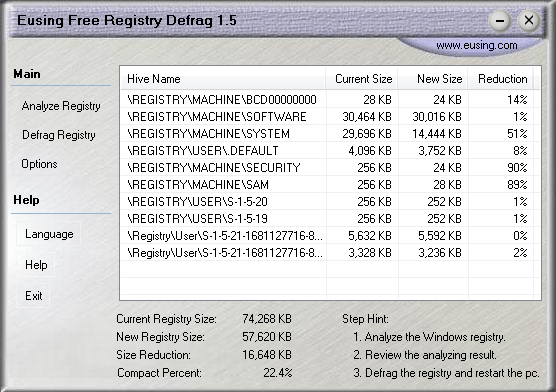Select the \REGISTRY\USER\S-1-5-19 row
556x392 pixels.
327,219
